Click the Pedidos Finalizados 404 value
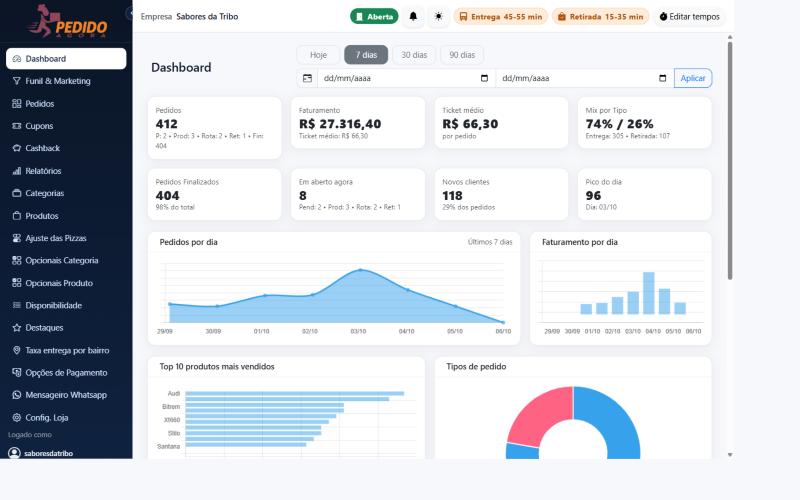800x500 pixels. [x=167, y=195]
